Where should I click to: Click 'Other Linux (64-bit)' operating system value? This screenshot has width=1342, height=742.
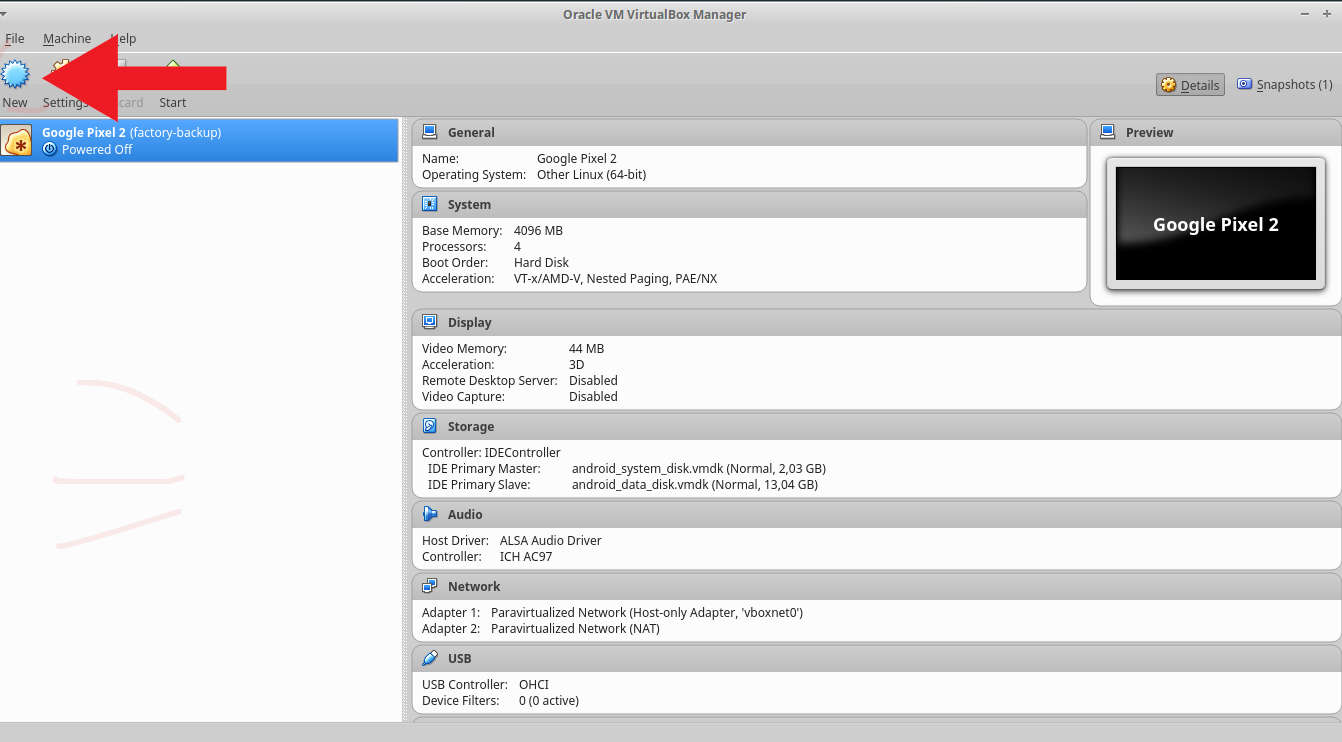591,175
